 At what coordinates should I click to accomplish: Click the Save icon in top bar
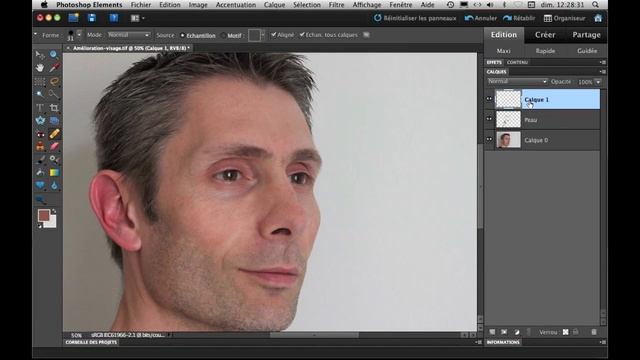[x=91, y=18]
